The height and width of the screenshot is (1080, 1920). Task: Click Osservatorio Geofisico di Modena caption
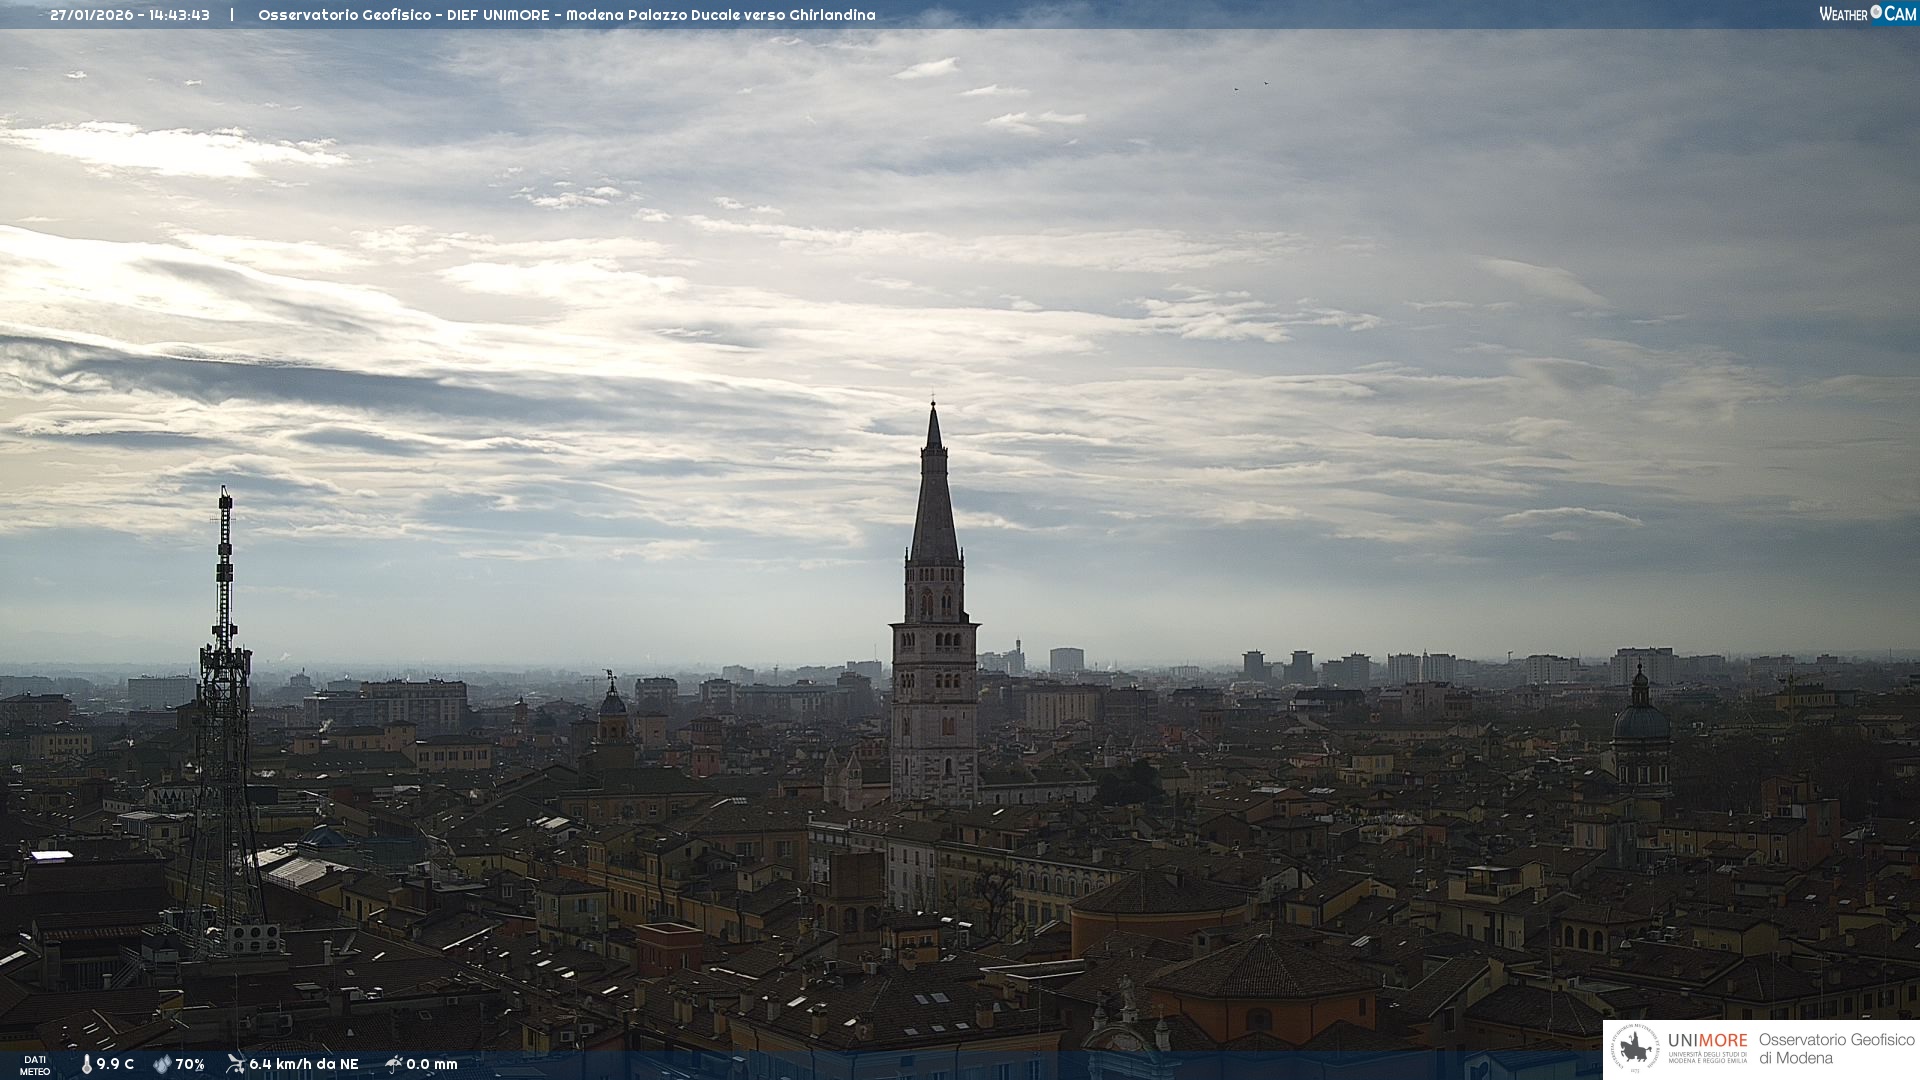pyautogui.click(x=1836, y=1049)
